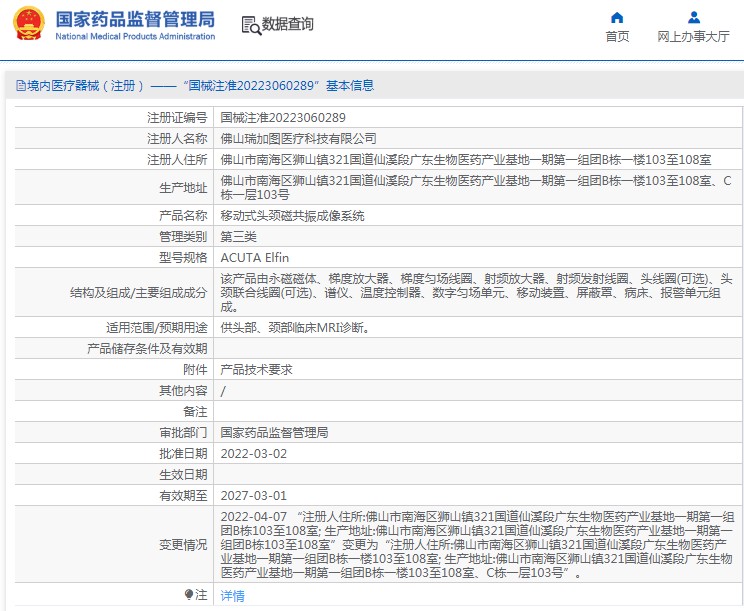Click the 生产地址 row label
The width and height of the screenshot is (744, 611).
pos(183,188)
